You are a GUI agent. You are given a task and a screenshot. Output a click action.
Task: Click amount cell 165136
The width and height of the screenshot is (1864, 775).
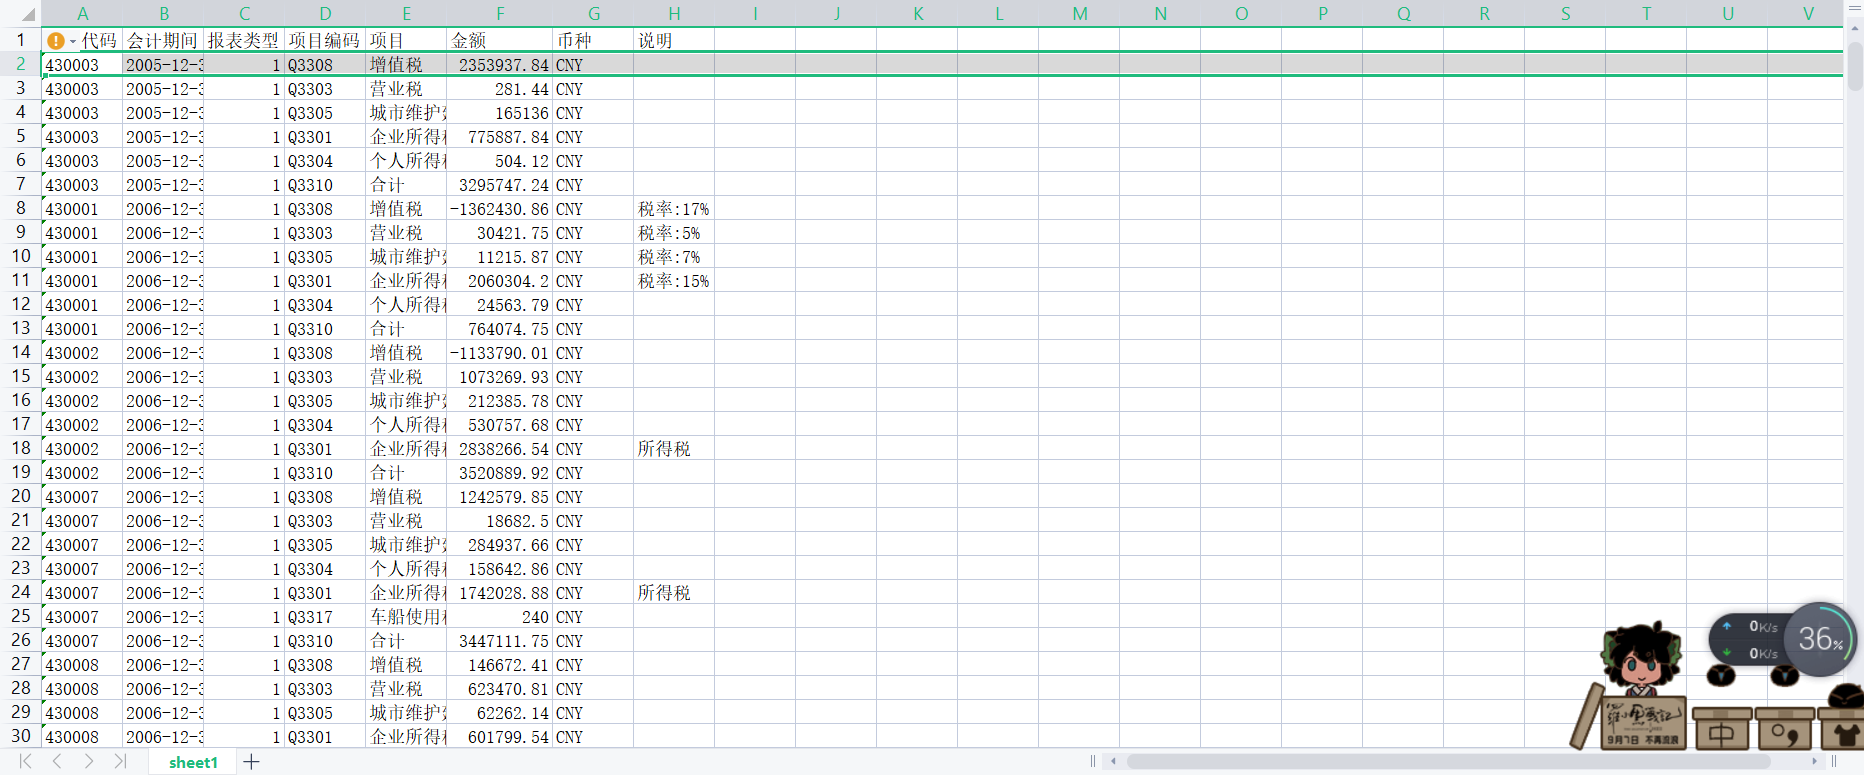click(x=500, y=113)
